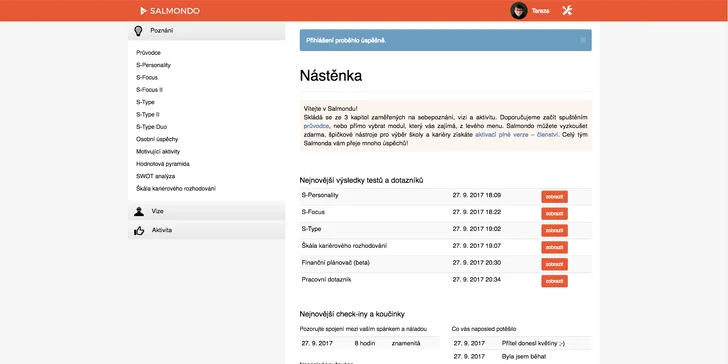The width and height of the screenshot is (728, 364).
Task: Collapse the Poznání sidebar section
Action: tap(207, 31)
